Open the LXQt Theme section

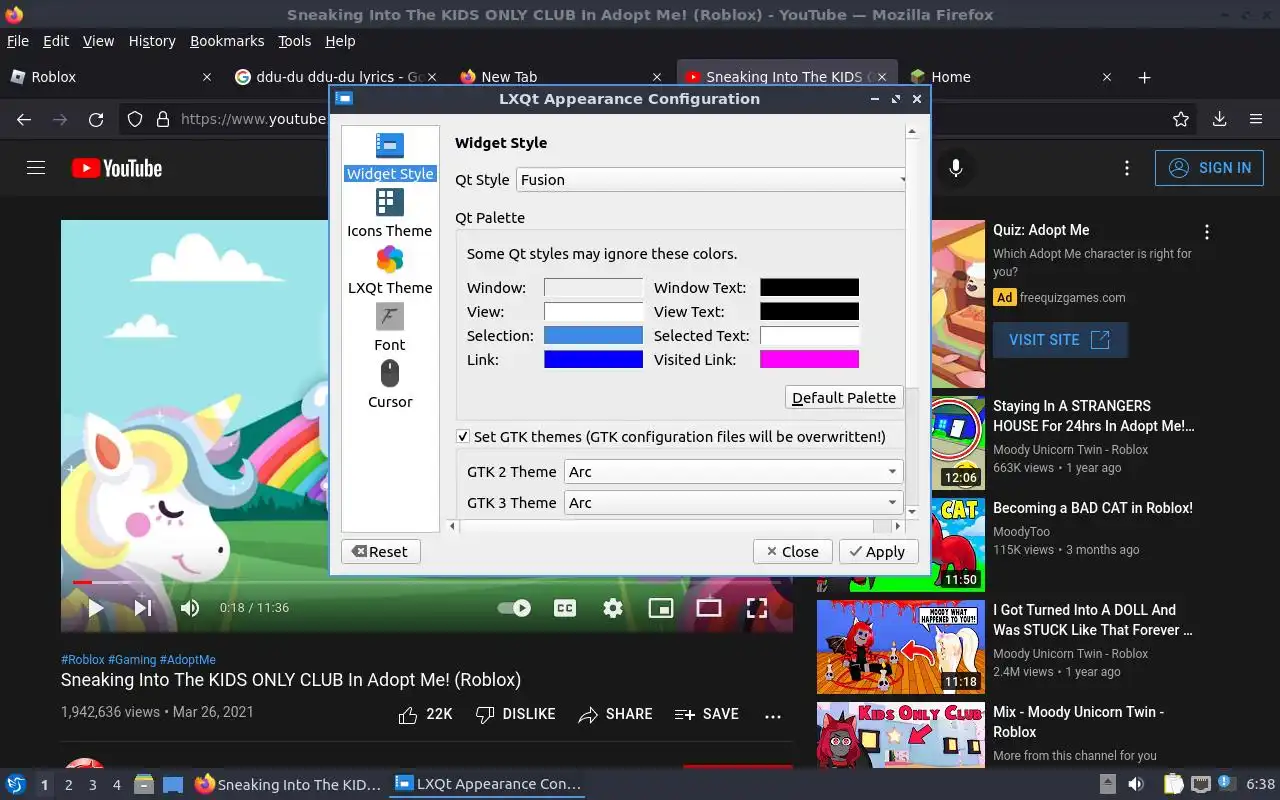pos(389,271)
